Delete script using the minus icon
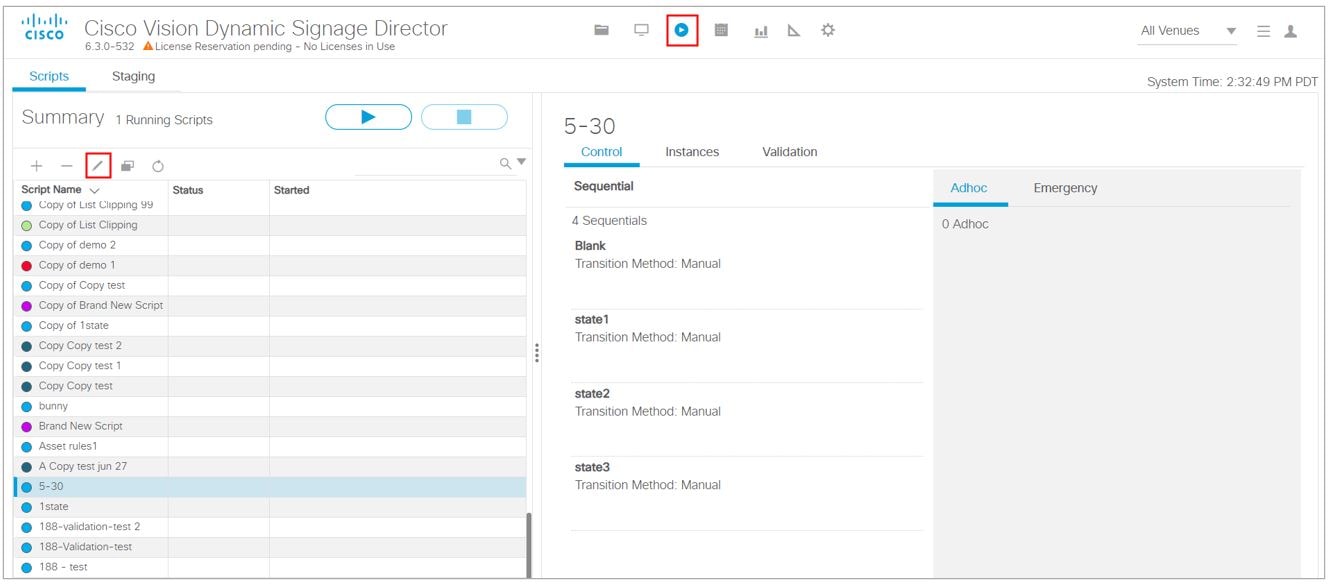Viewport: 1330px width, 586px height. tap(67, 165)
